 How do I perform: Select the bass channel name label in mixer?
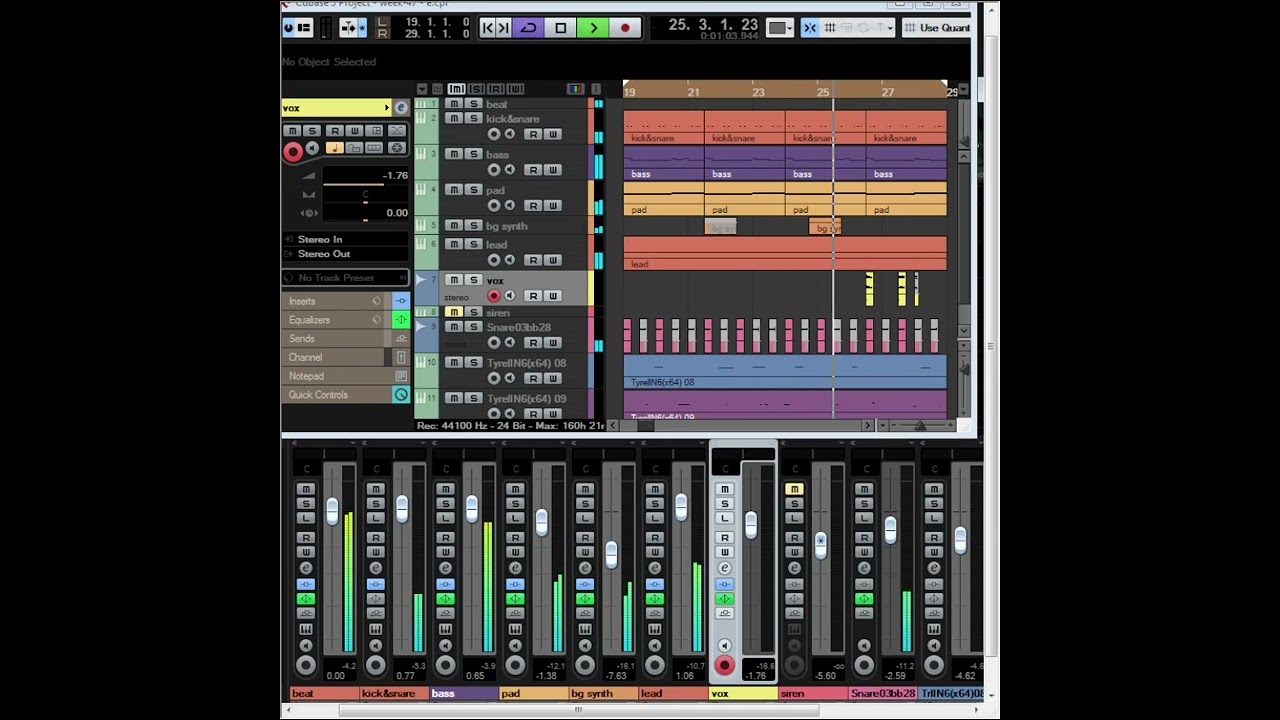[x=464, y=693]
